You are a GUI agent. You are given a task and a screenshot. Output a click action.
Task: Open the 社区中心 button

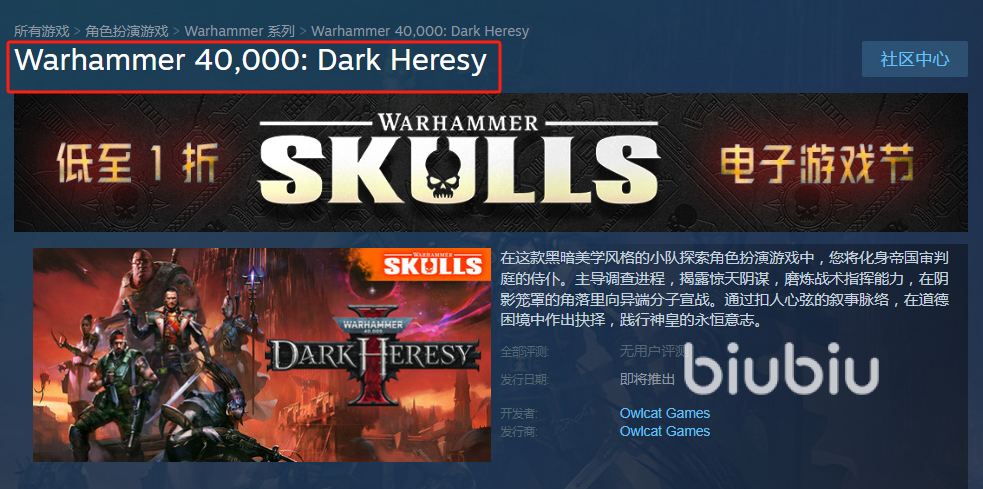tap(915, 60)
